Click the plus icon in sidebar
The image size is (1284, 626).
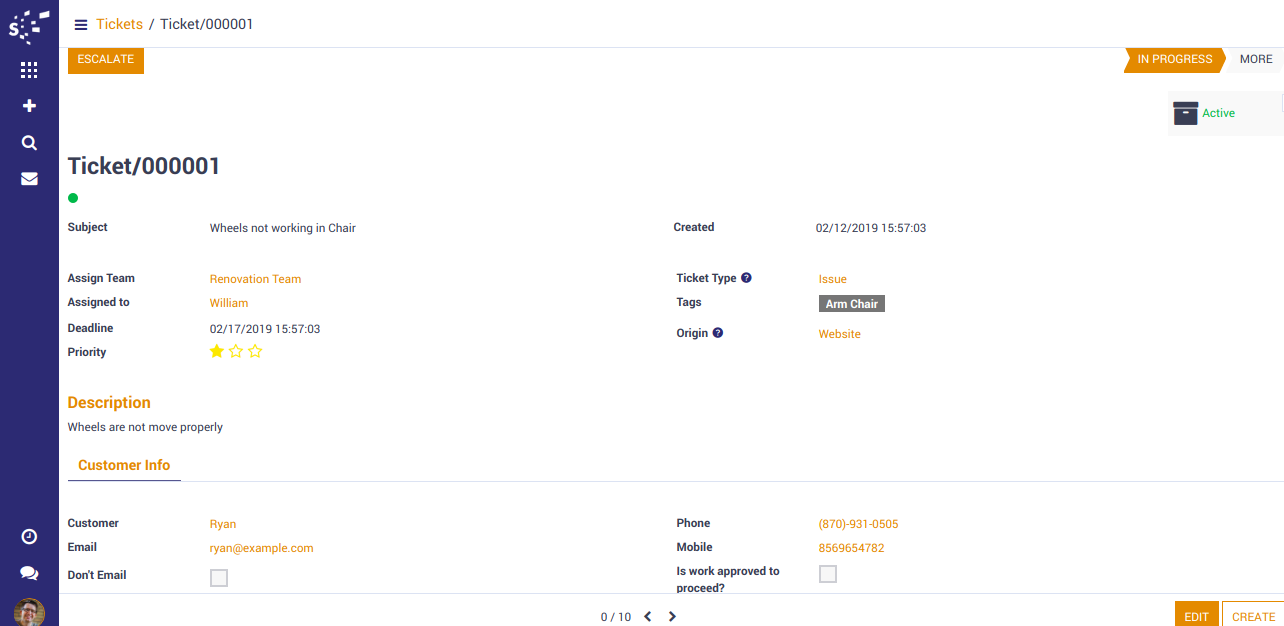coord(29,106)
